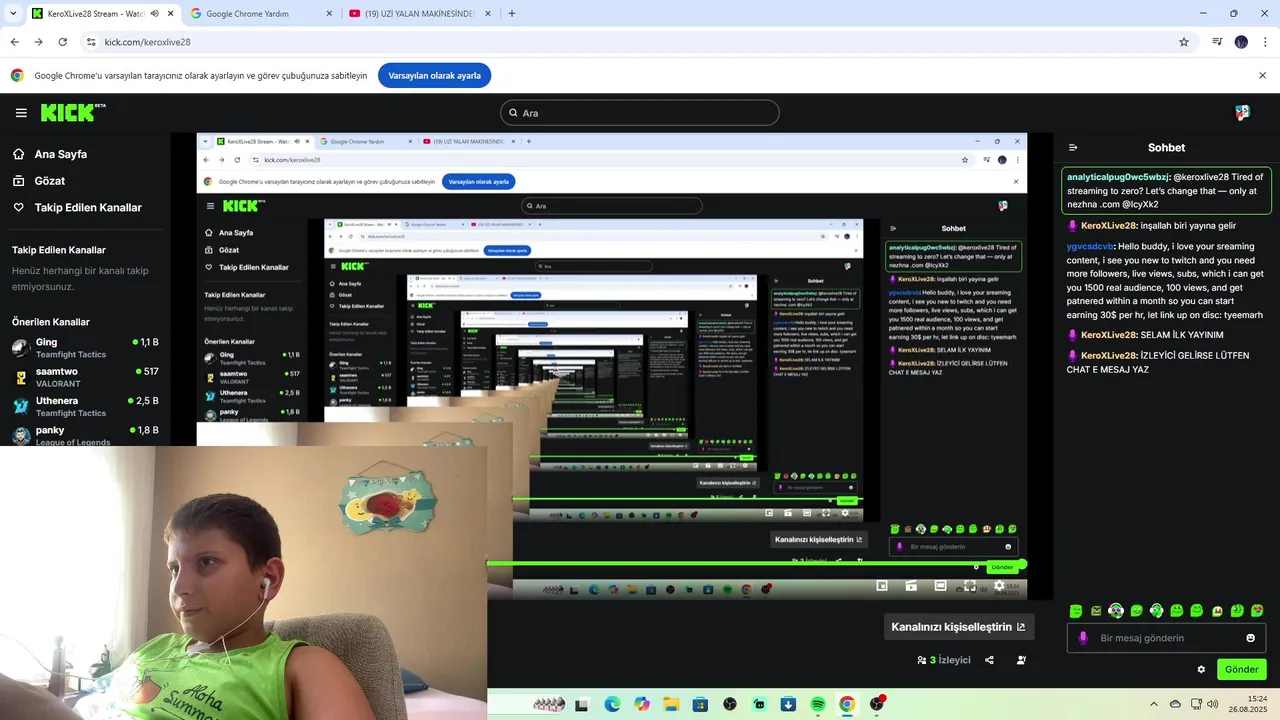Click the OneDrive cloud tray icon

coord(1175,704)
